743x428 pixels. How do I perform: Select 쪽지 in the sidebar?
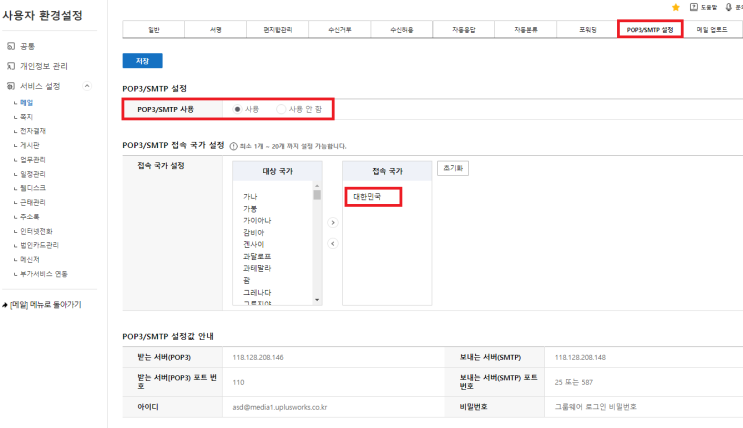pyautogui.click(x=27, y=117)
